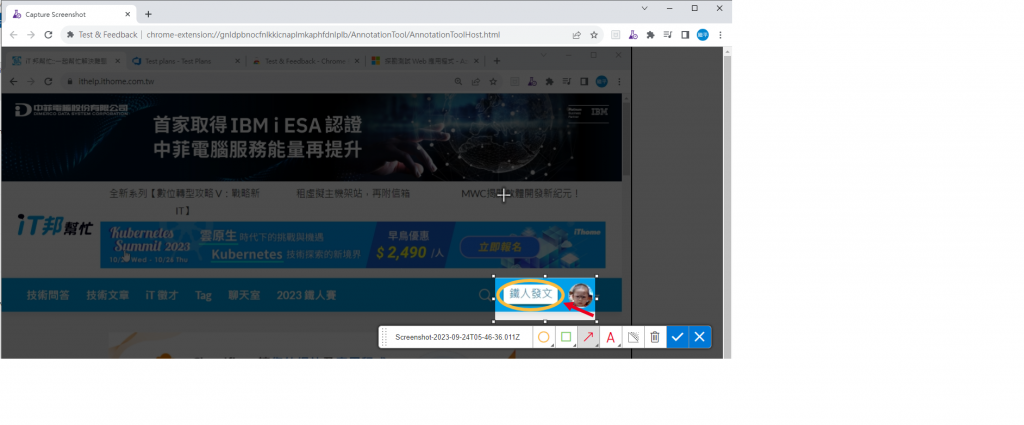Screen dimensions: 1024x425
Task: Reload the Capture Screenshot page
Action: pyautogui.click(x=48, y=35)
